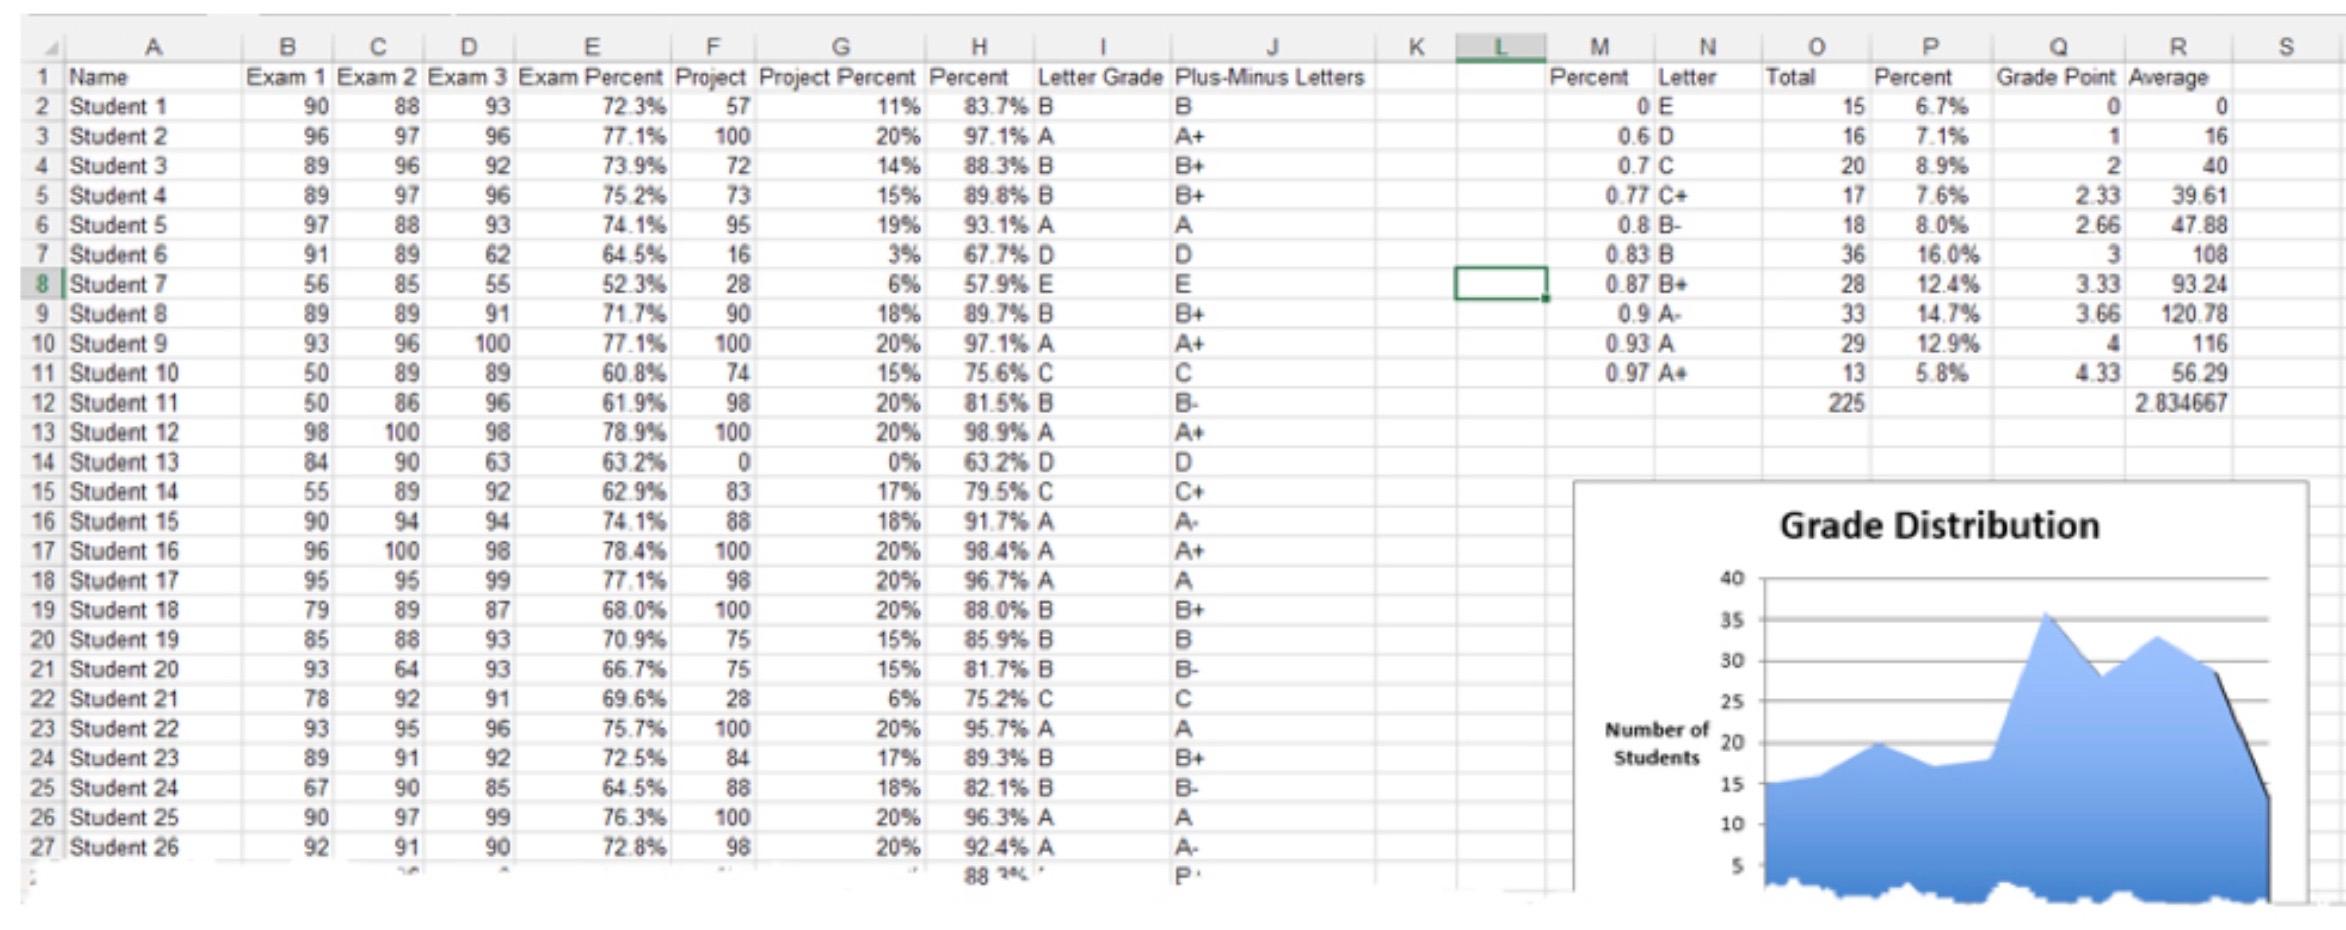The image size is (2346, 930).
Task: Click the Grade Distribution chart title
Action: (x=1939, y=525)
